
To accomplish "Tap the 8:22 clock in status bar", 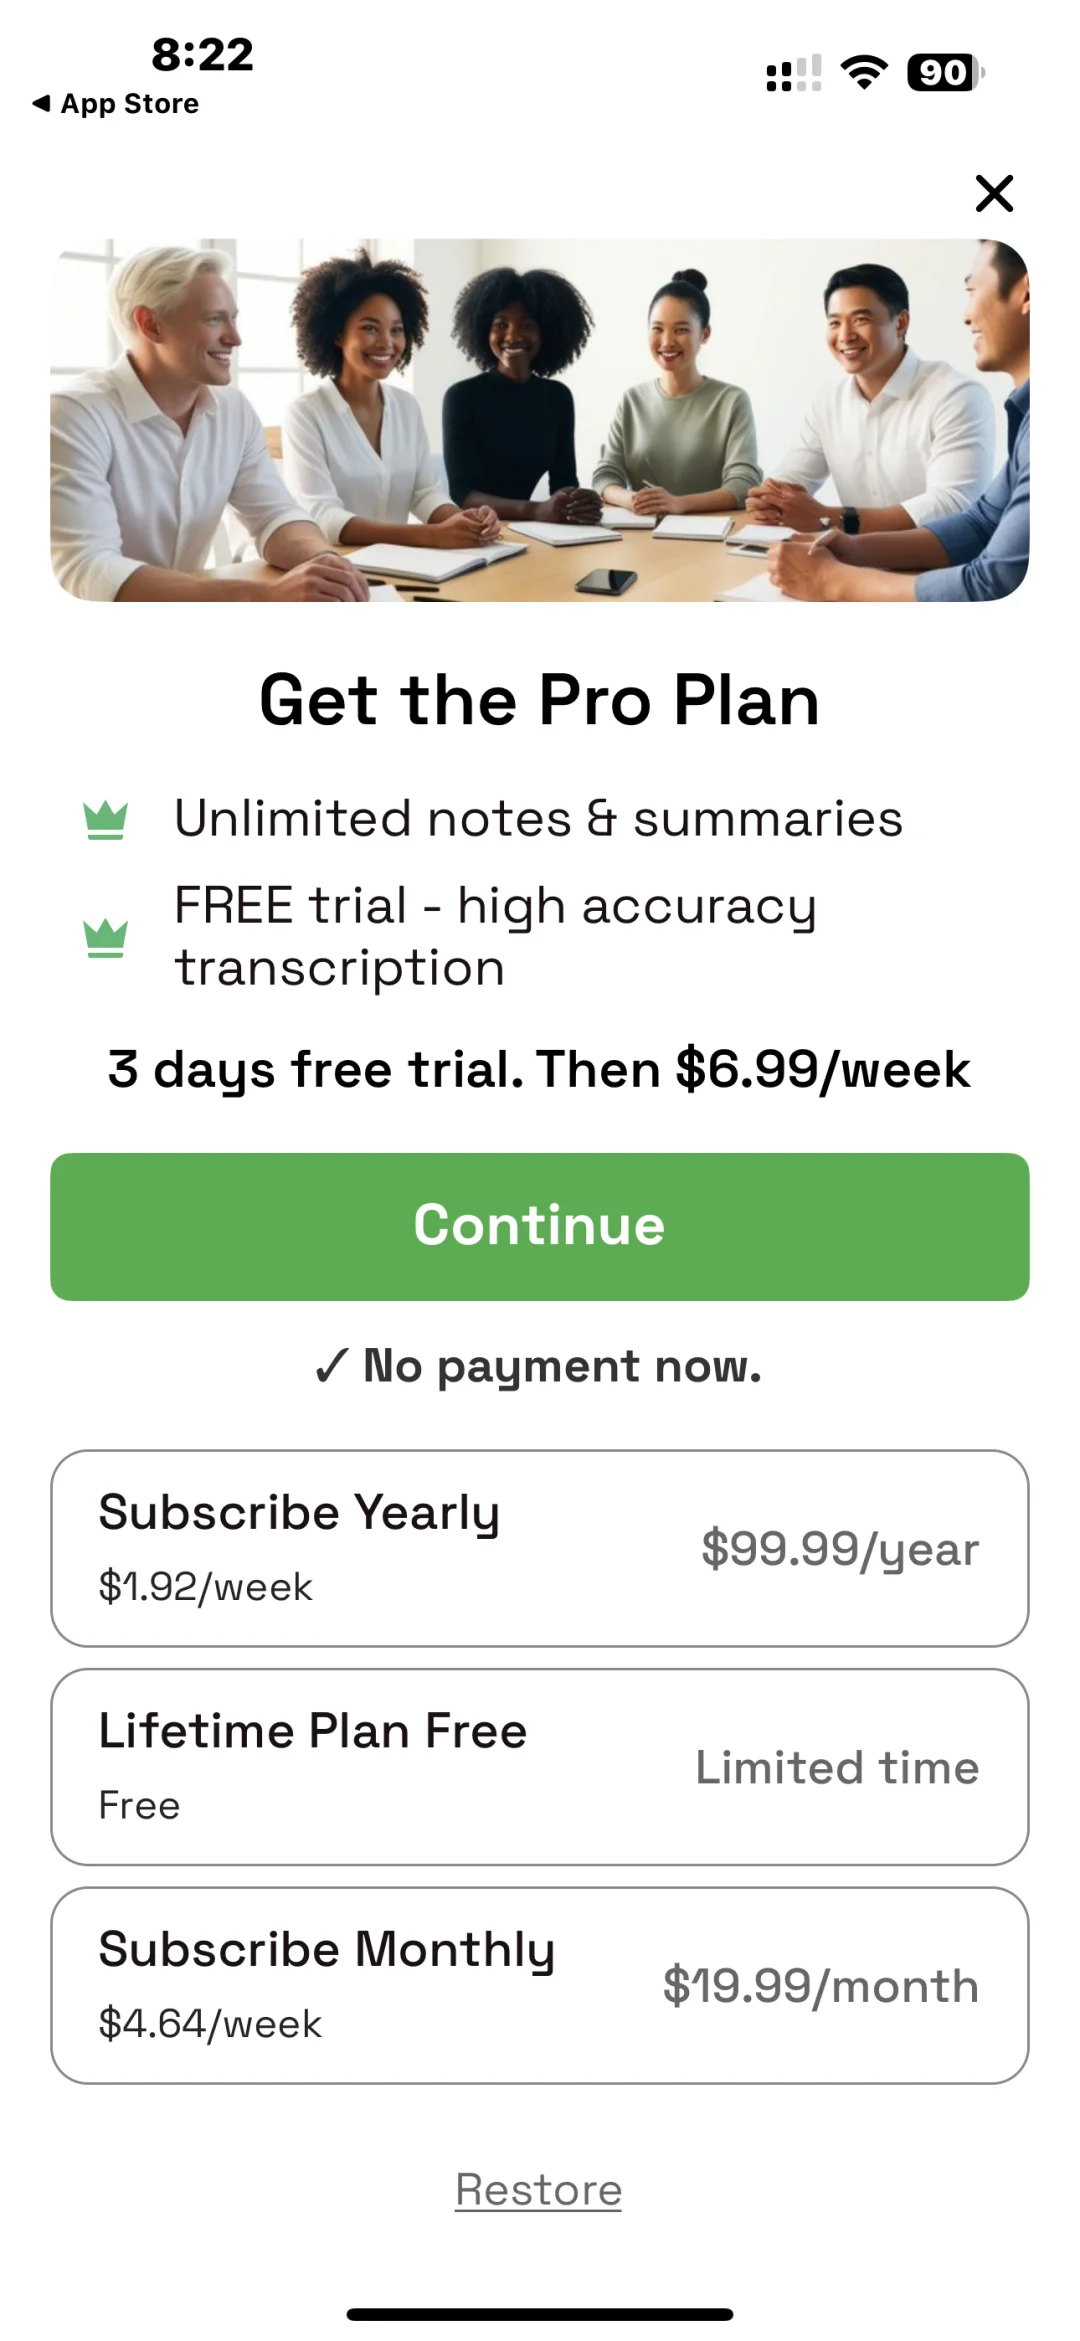I will 202,54.
